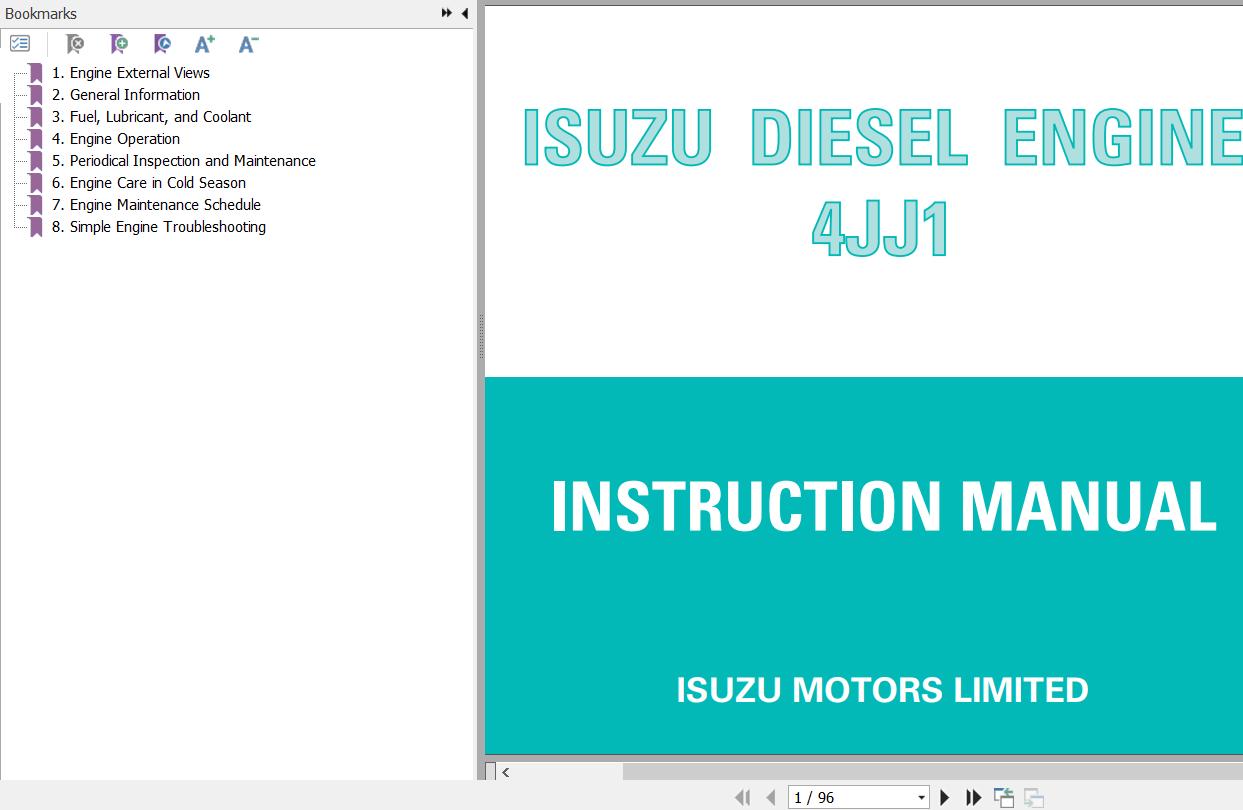The width and height of the screenshot is (1243, 810).
Task: Open the page number dropdown
Action: [x=921, y=797]
